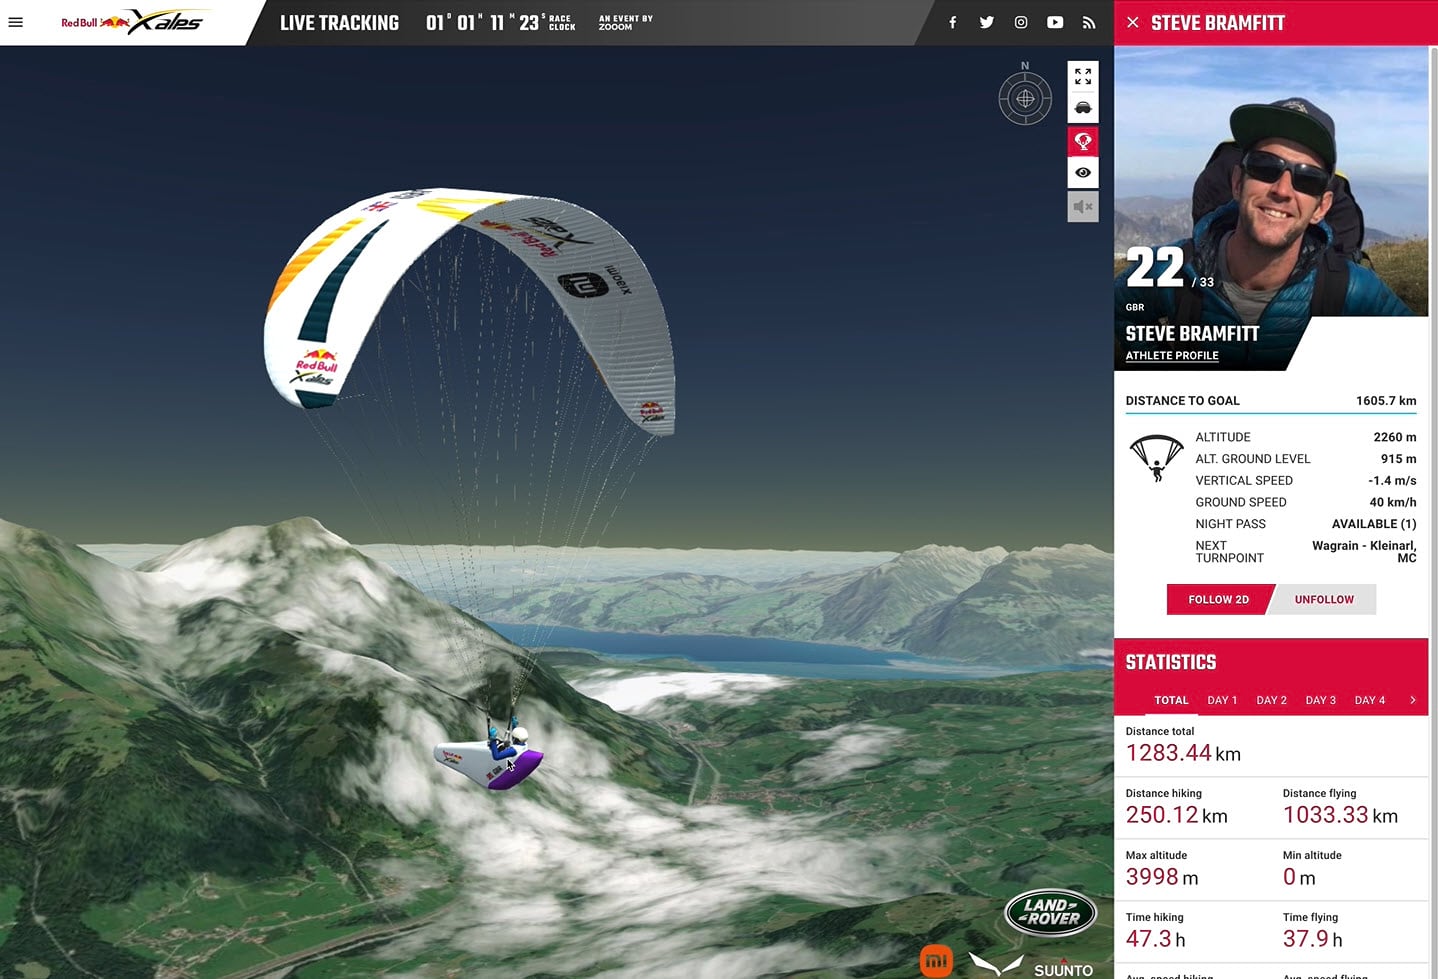Image resolution: width=1438 pixels, height=979 pixels.
Task: Switch to the DAY 2 statistics tab
Action: pyautogui.click(x=1271, y=700)
